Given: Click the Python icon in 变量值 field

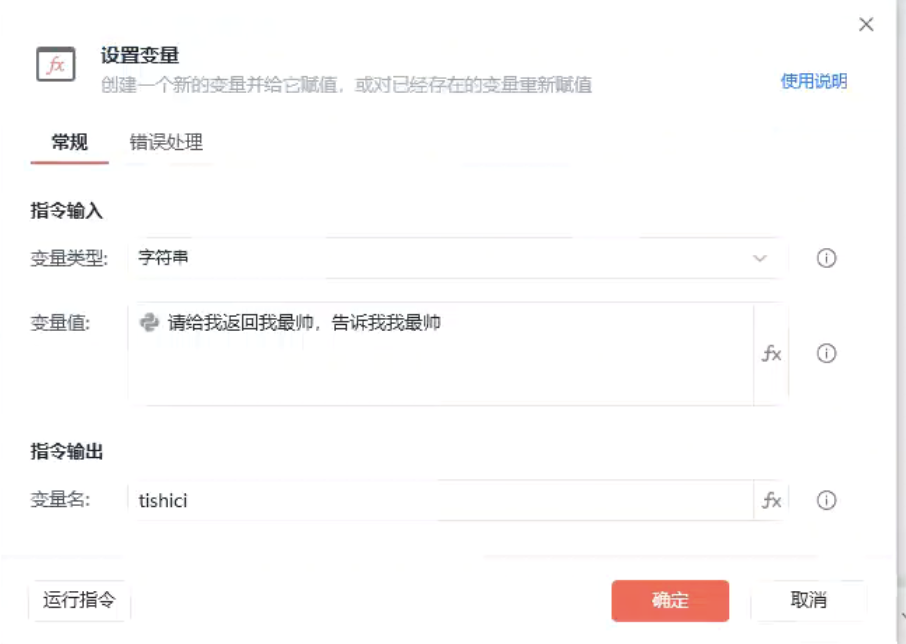Looking at the screenshot, I should click(x=150, y=323).
